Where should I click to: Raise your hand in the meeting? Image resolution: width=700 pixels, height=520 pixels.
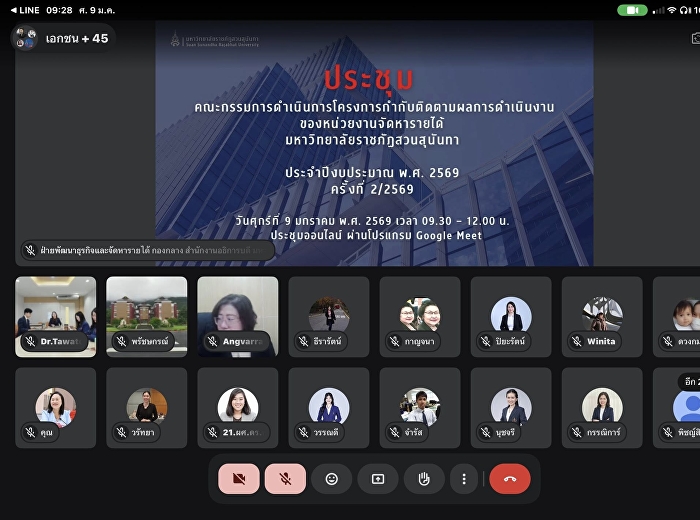424,479
